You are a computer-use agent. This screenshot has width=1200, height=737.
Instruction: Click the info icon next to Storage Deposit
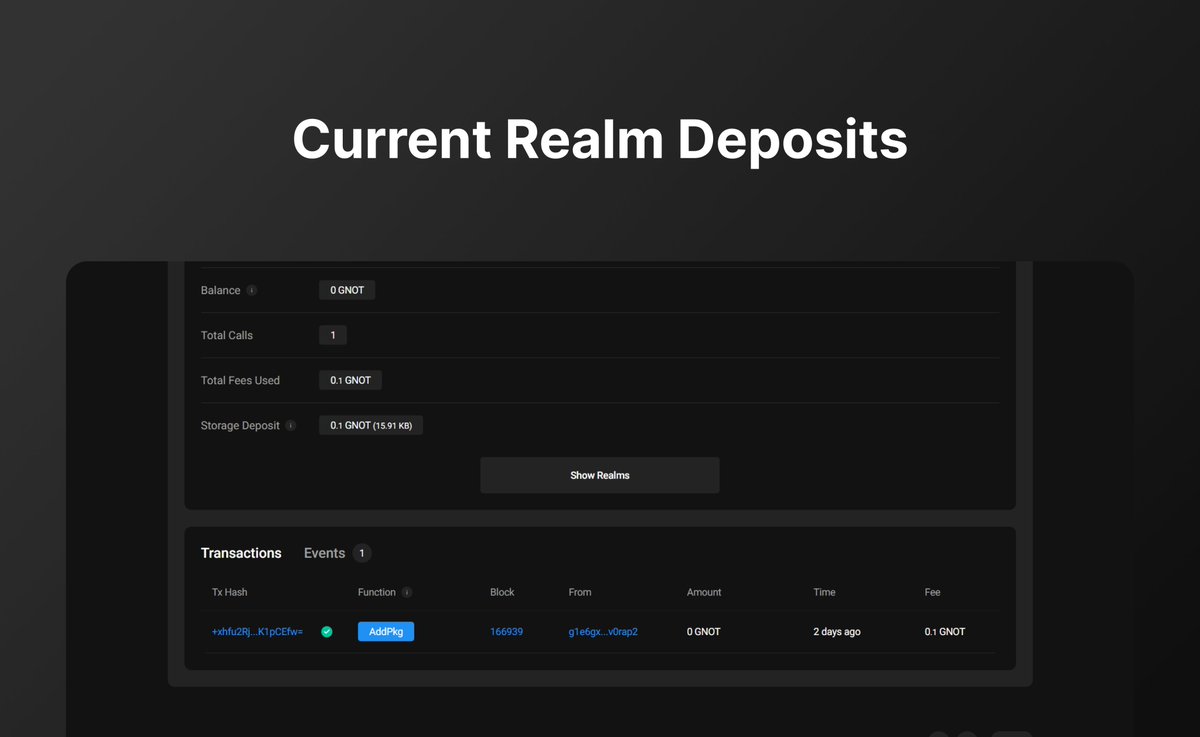click(x=291, y=426)
